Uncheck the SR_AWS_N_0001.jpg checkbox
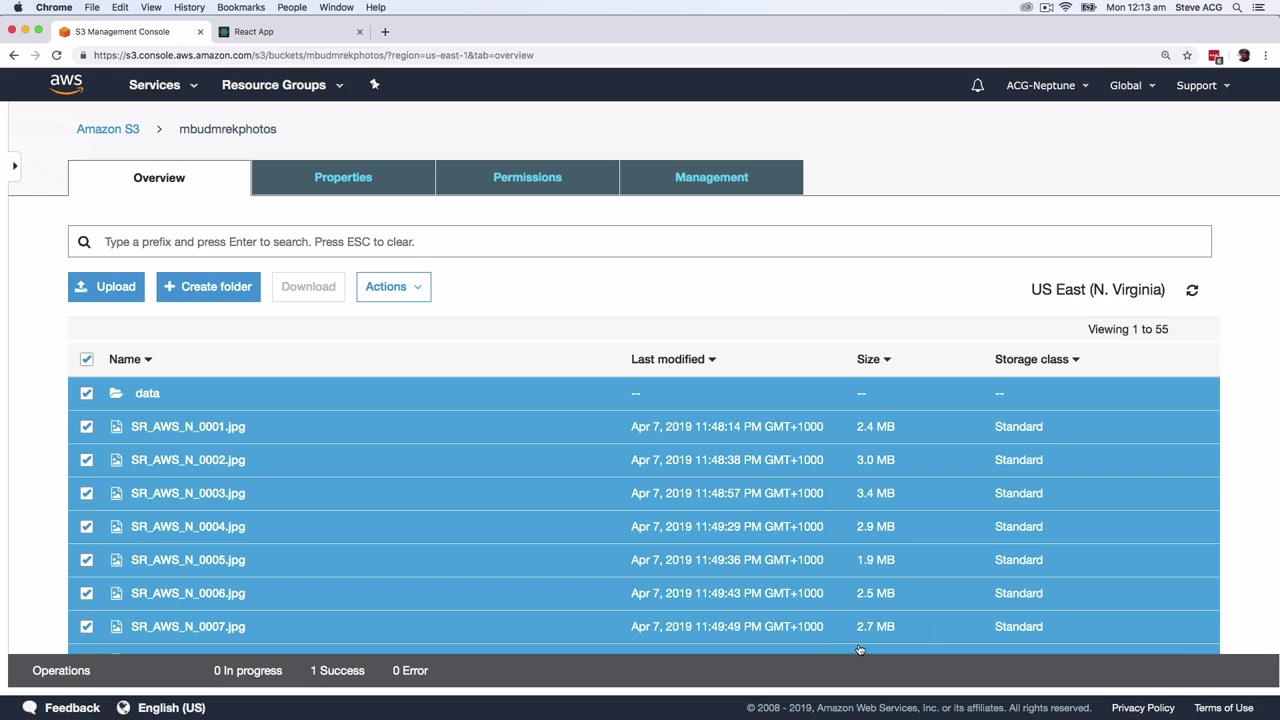The width and height of the screenshot is (1280, 720). [x=87, y=427]
